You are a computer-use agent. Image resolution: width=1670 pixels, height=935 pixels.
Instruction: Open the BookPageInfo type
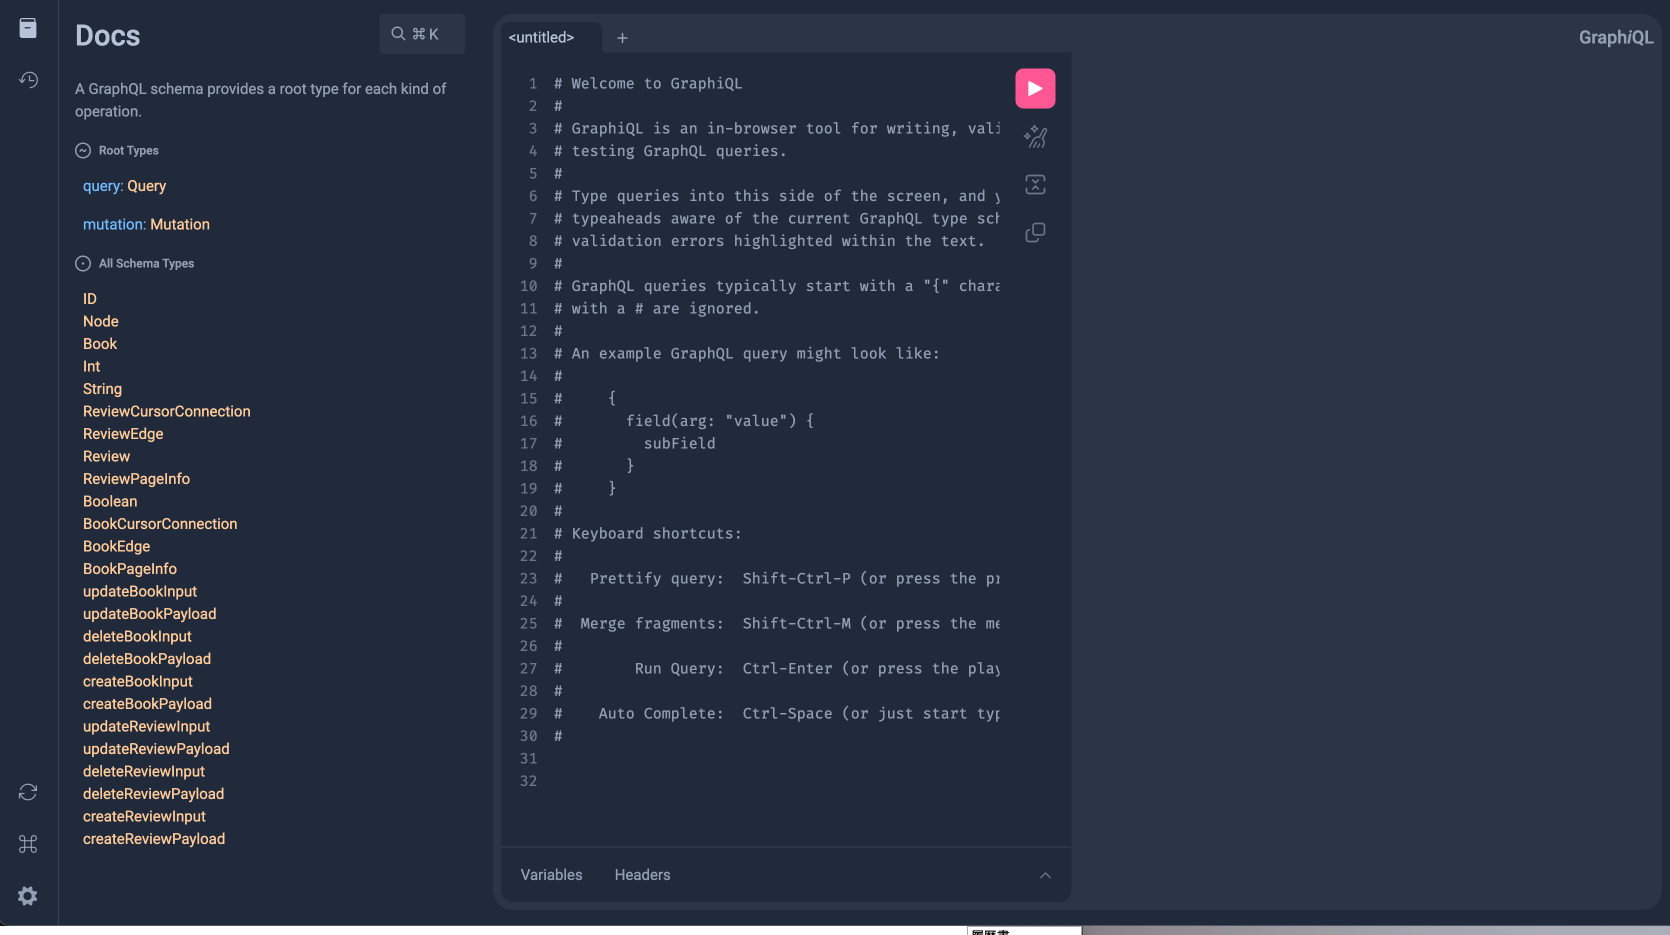(x=130, y=569)
